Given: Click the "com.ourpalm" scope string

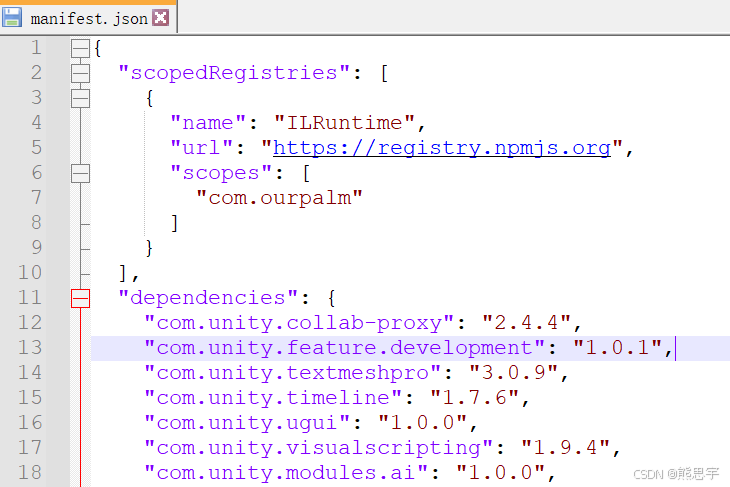Looking at the screenshot, I should (x=279, y=198).
